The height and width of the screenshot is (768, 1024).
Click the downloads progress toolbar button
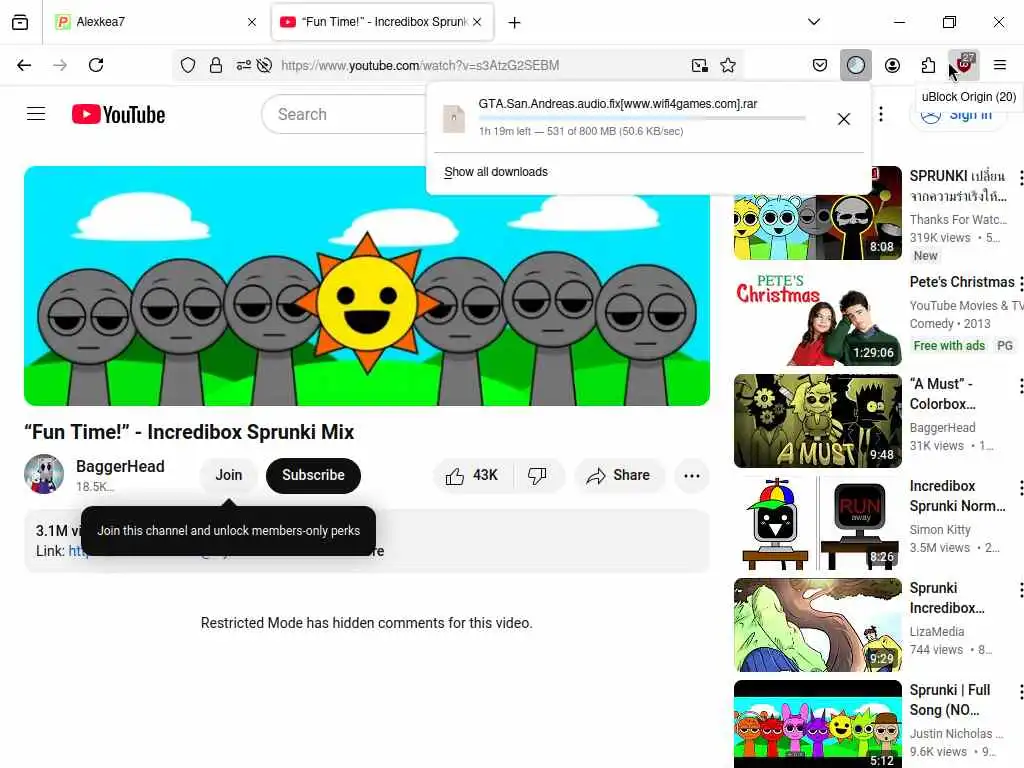(856, 65)
